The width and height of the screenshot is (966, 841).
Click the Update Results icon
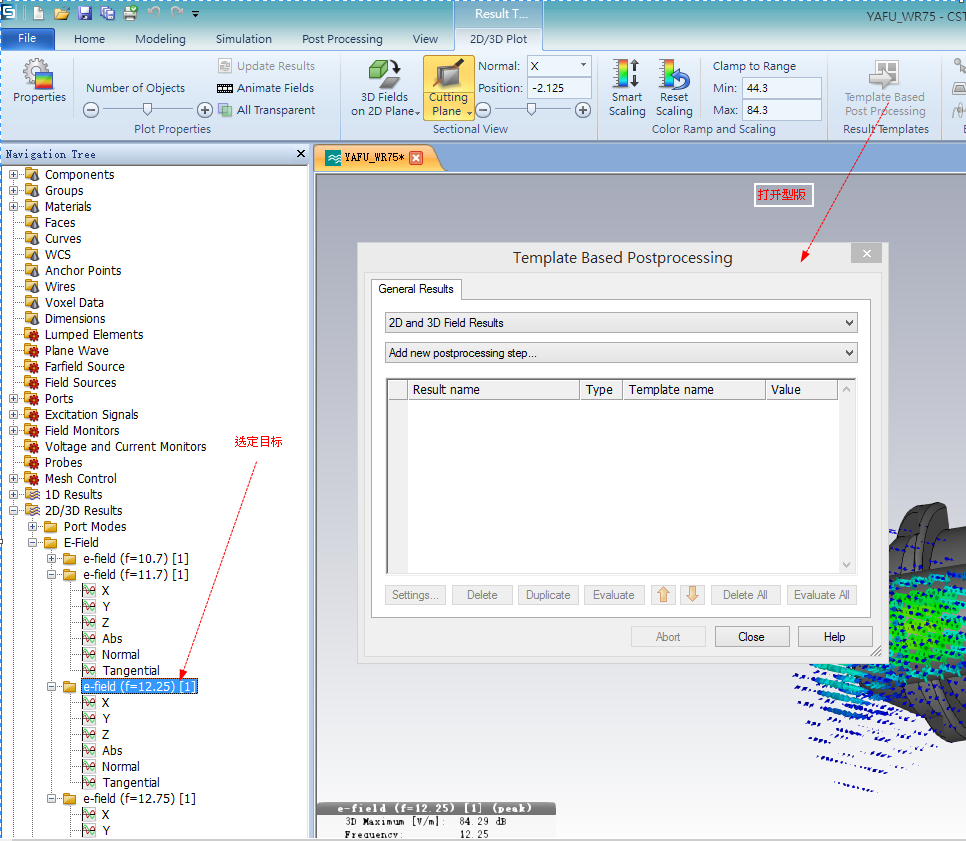click(x=225, y=66)
